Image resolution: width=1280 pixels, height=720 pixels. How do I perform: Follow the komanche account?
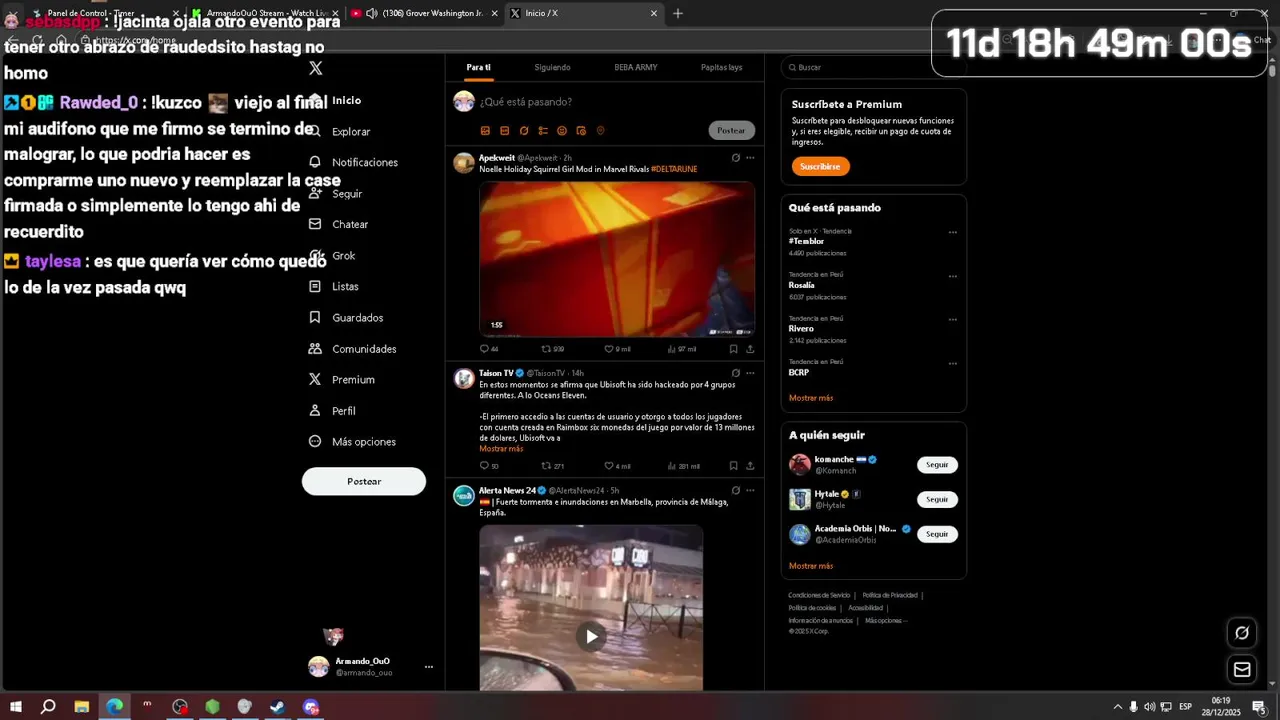pos(937,465)
